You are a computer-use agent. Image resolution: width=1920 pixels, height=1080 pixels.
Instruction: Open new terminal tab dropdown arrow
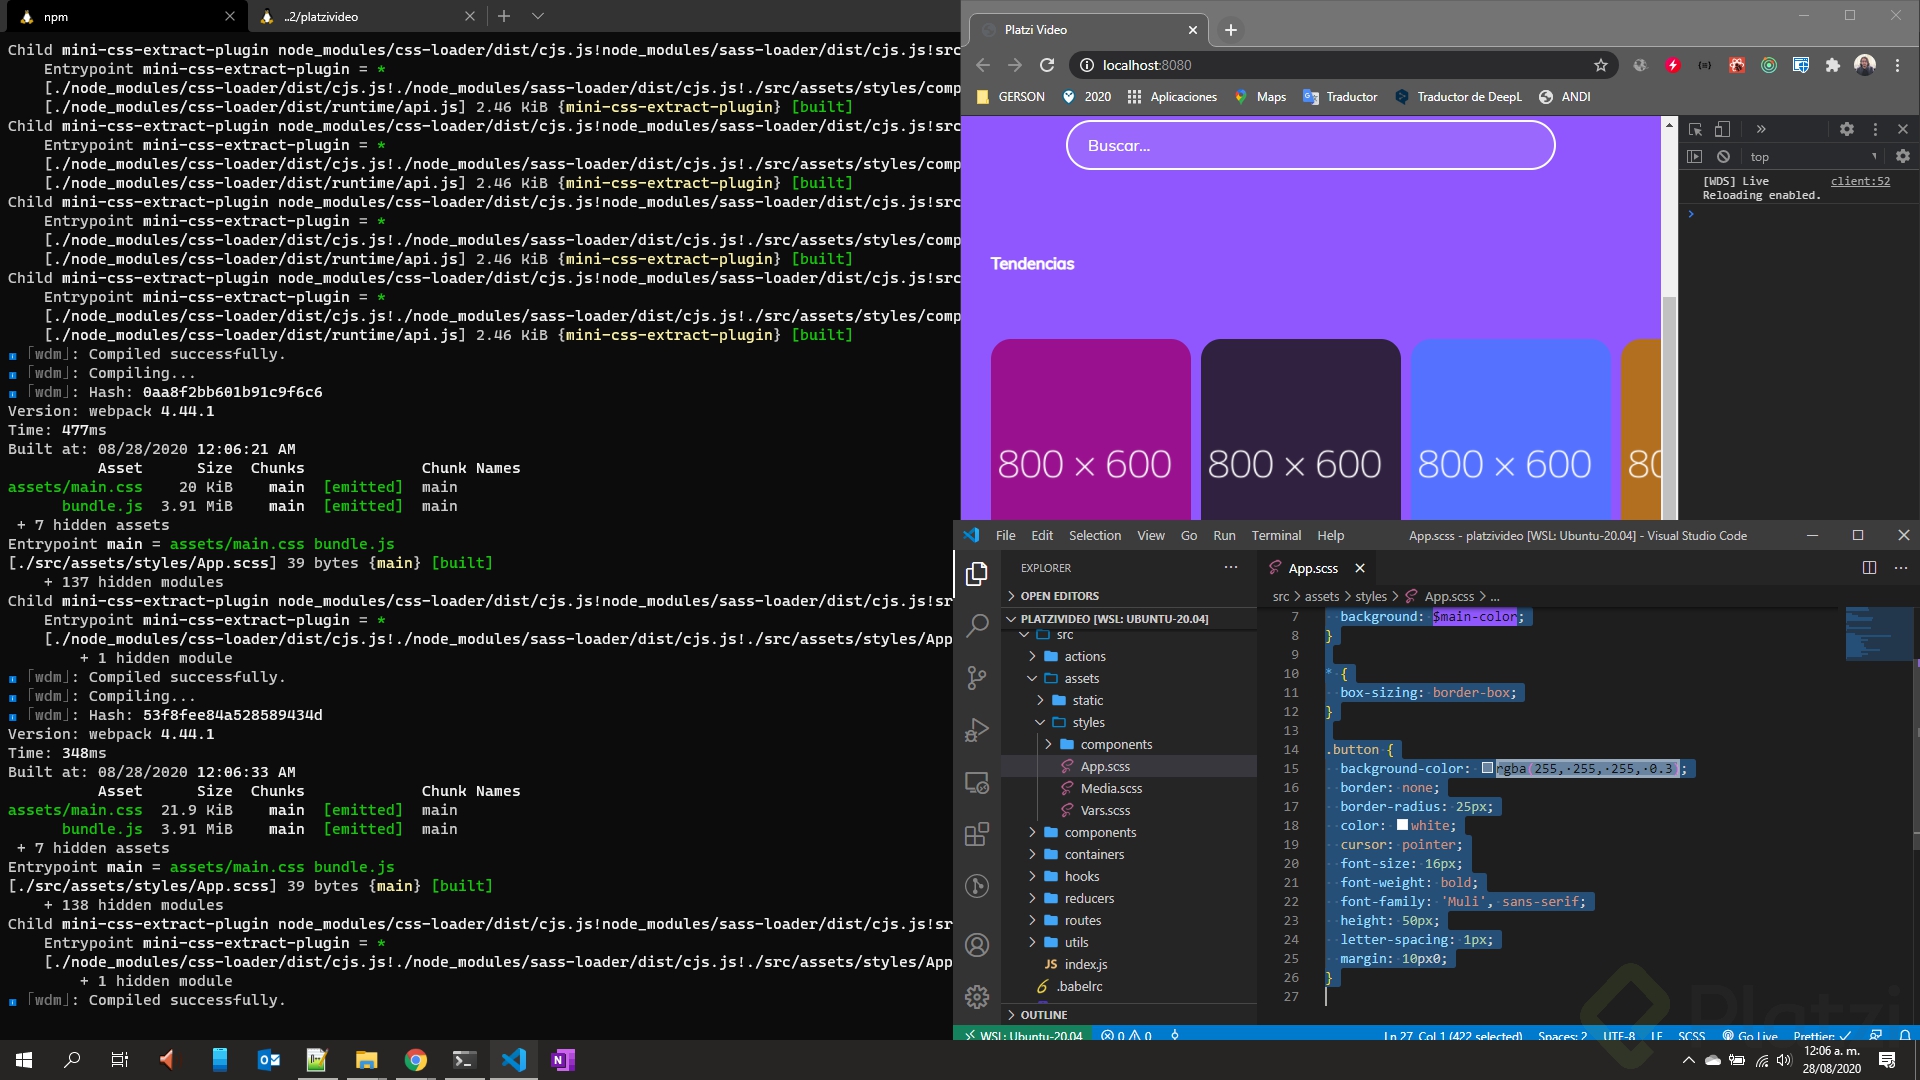point(538,16)
